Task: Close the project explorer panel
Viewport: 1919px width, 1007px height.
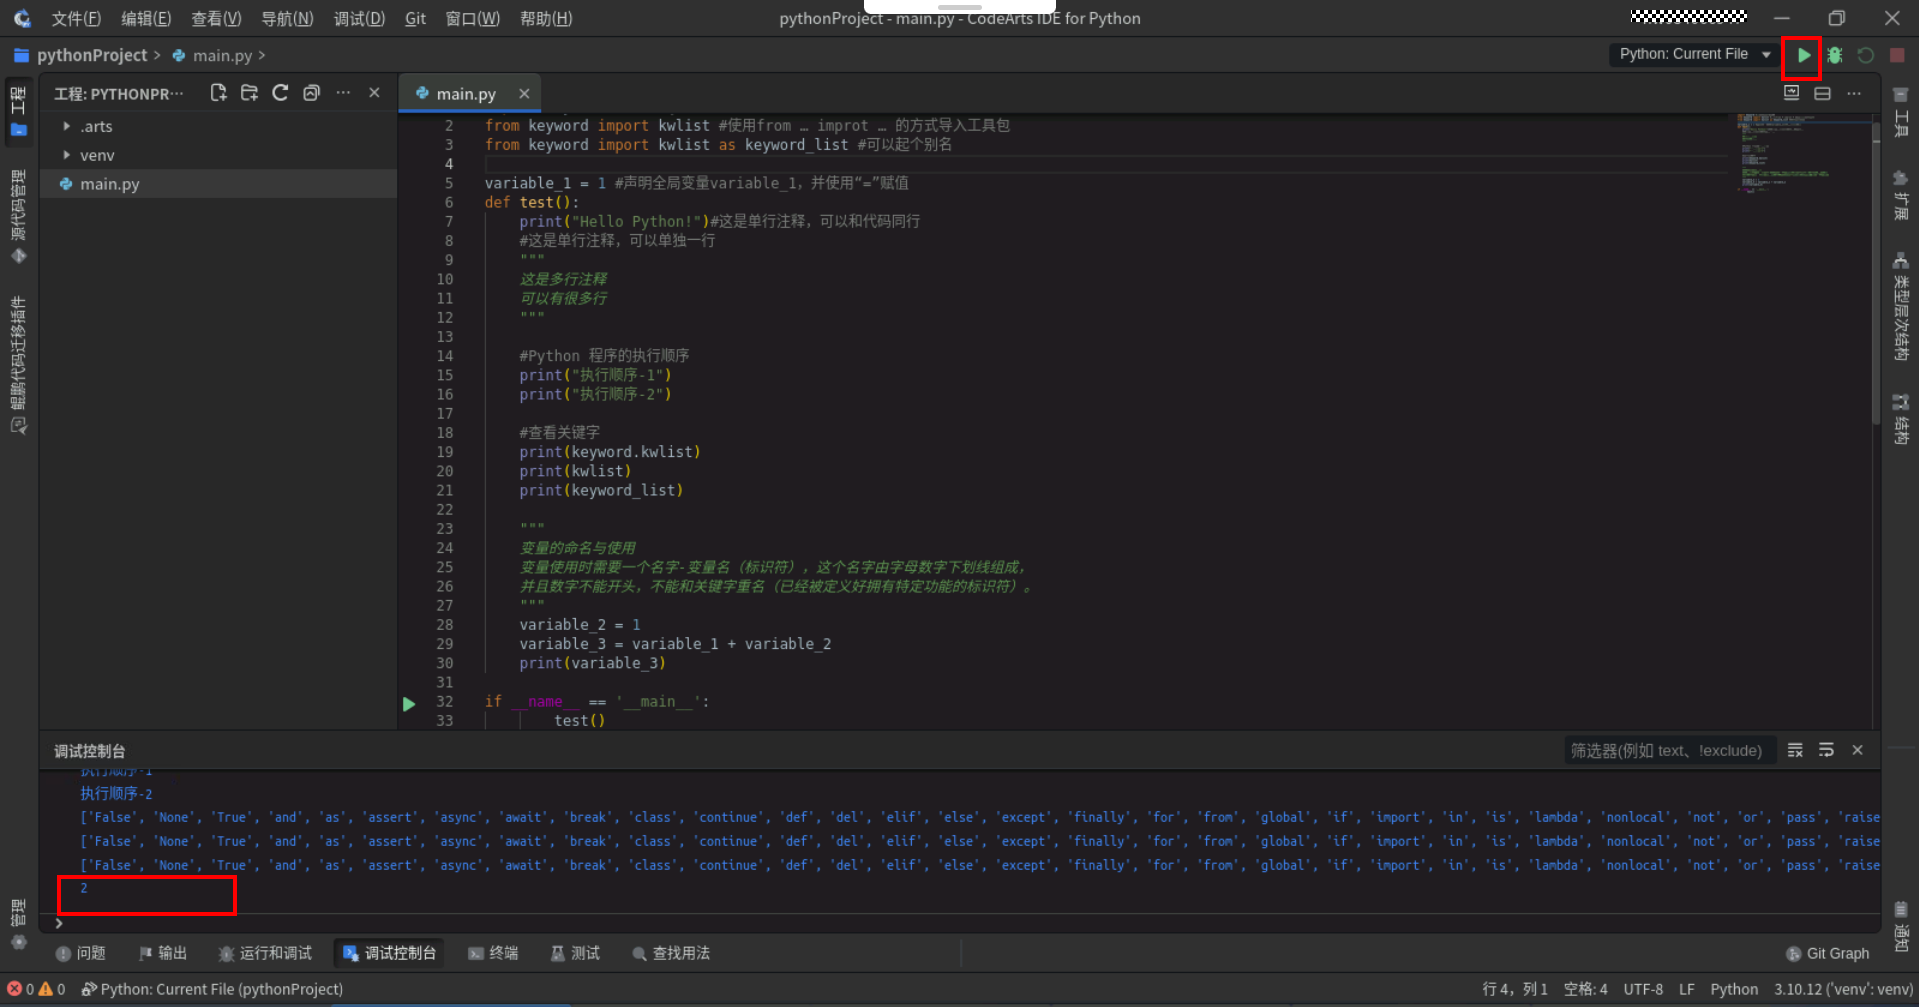Action: [x=374, y=93]
